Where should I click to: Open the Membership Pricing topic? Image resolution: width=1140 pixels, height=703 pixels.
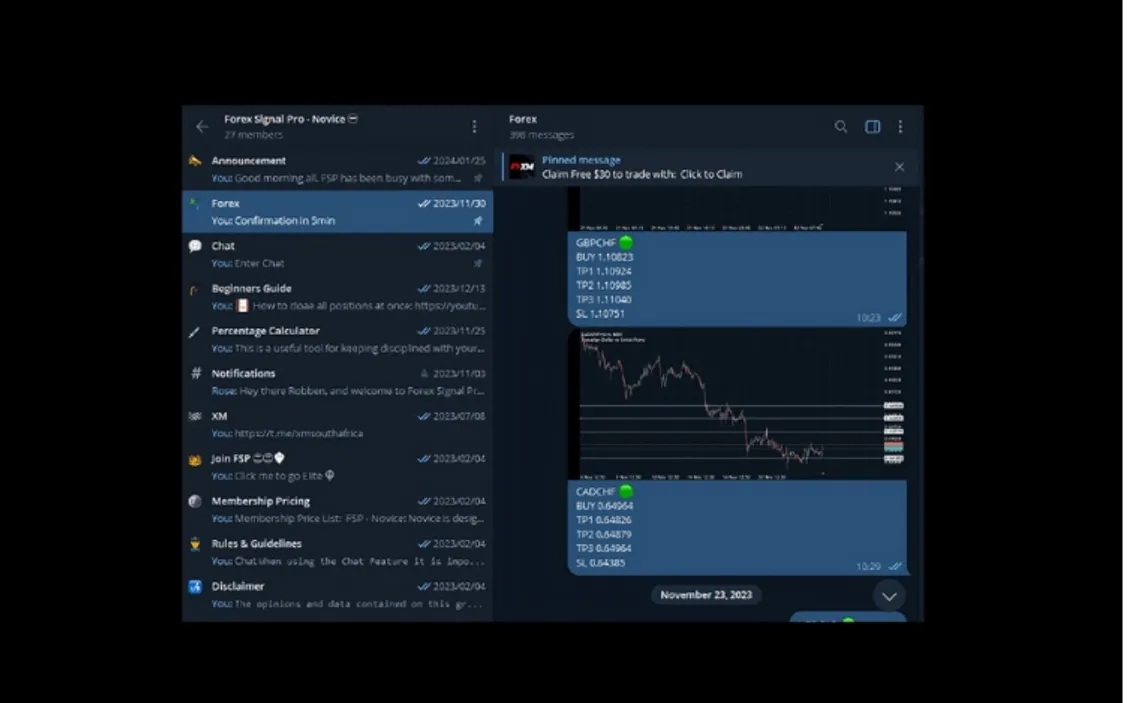pyautogui.click(x=337, y=510)
